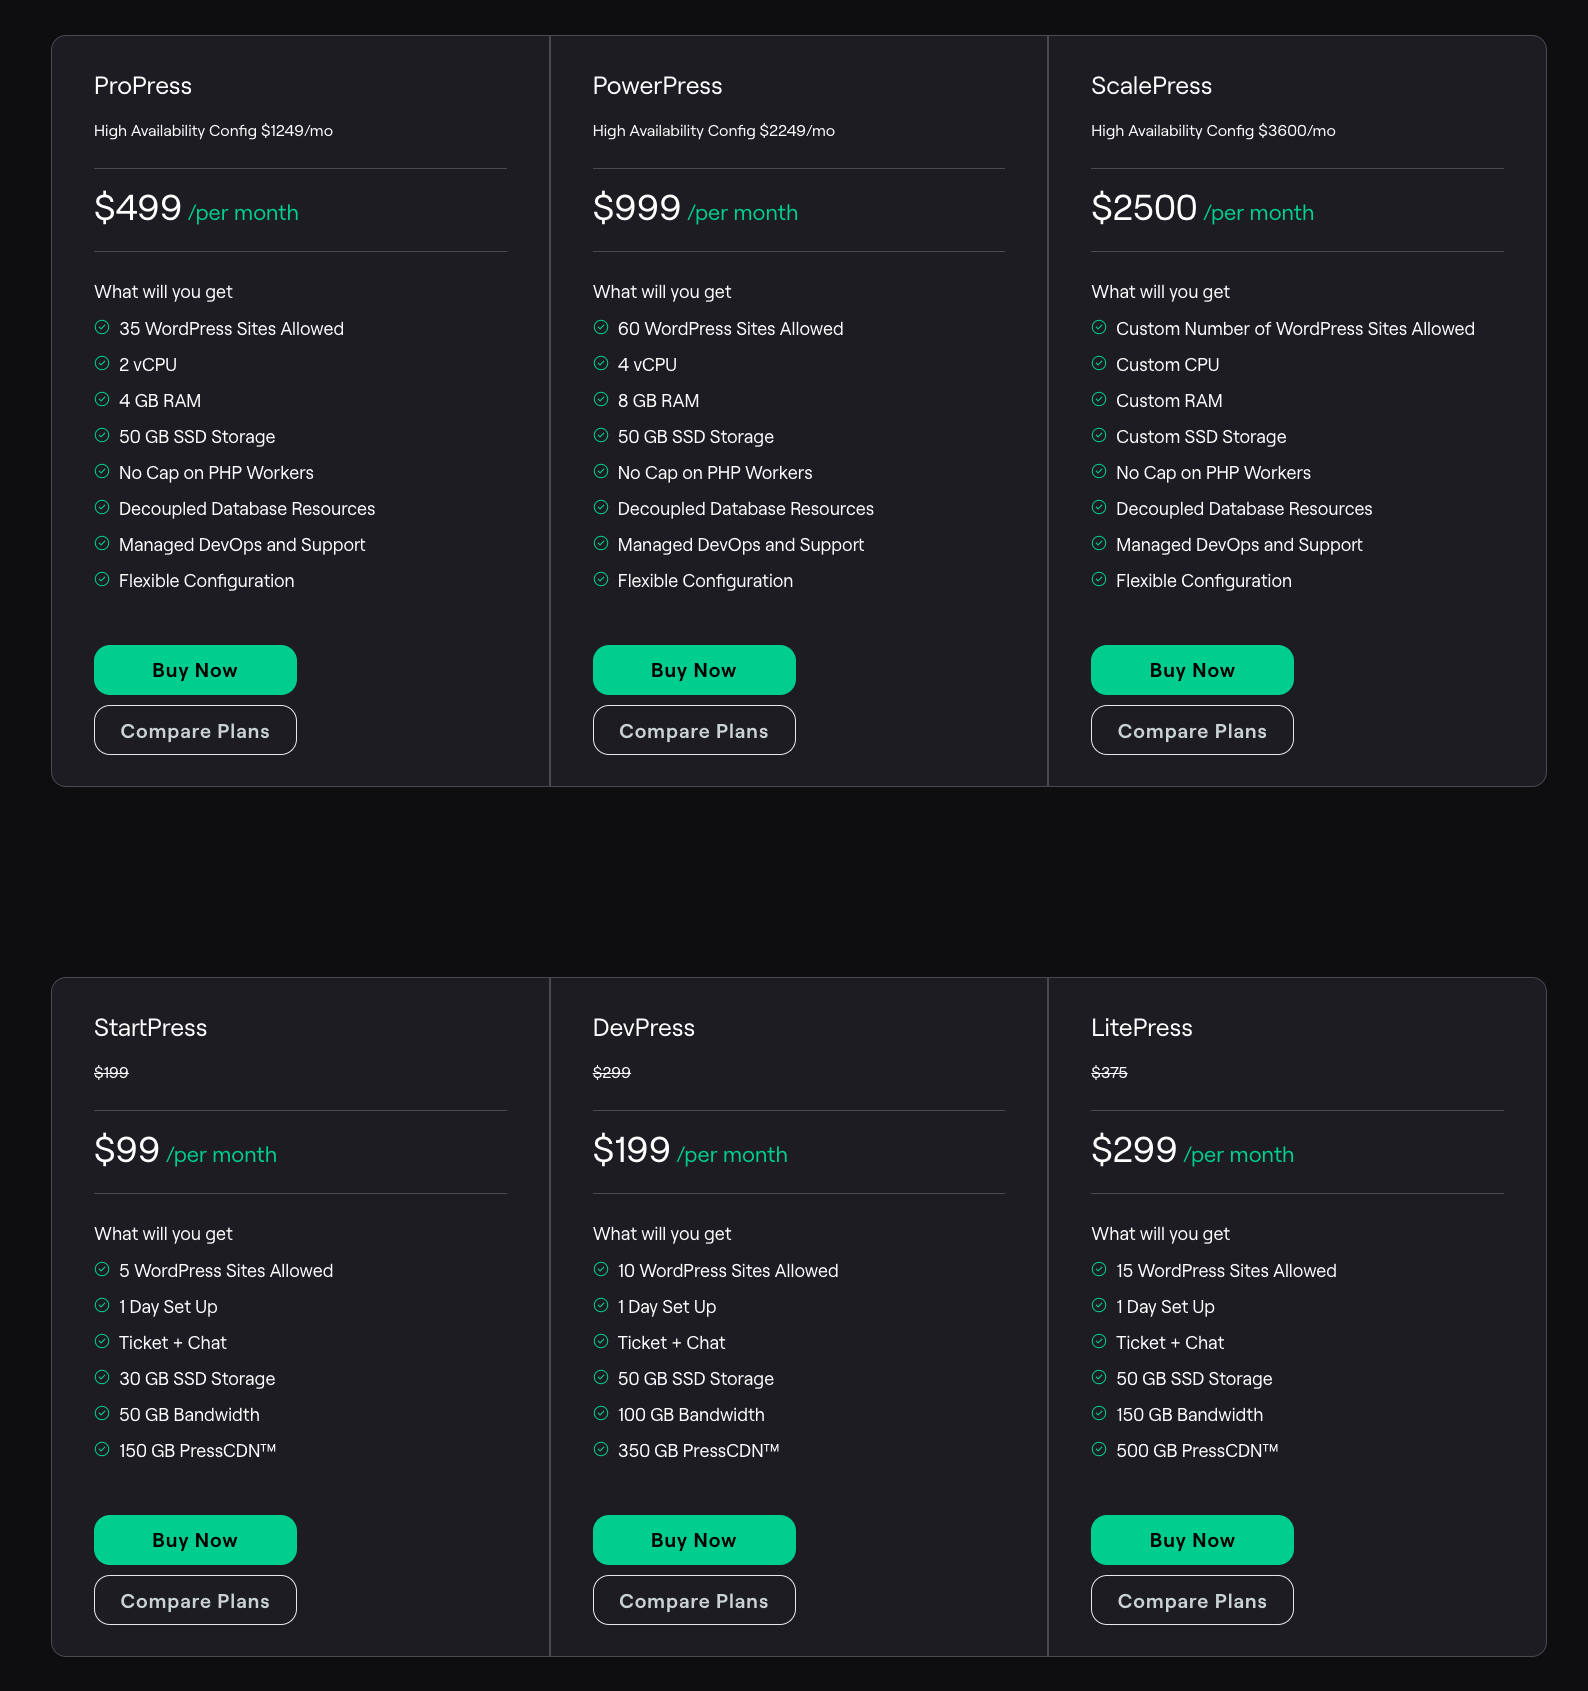Screen dimensions: 1588x1691
Task: Open Compare Plans under DevPress
Action: point(693,1600)
